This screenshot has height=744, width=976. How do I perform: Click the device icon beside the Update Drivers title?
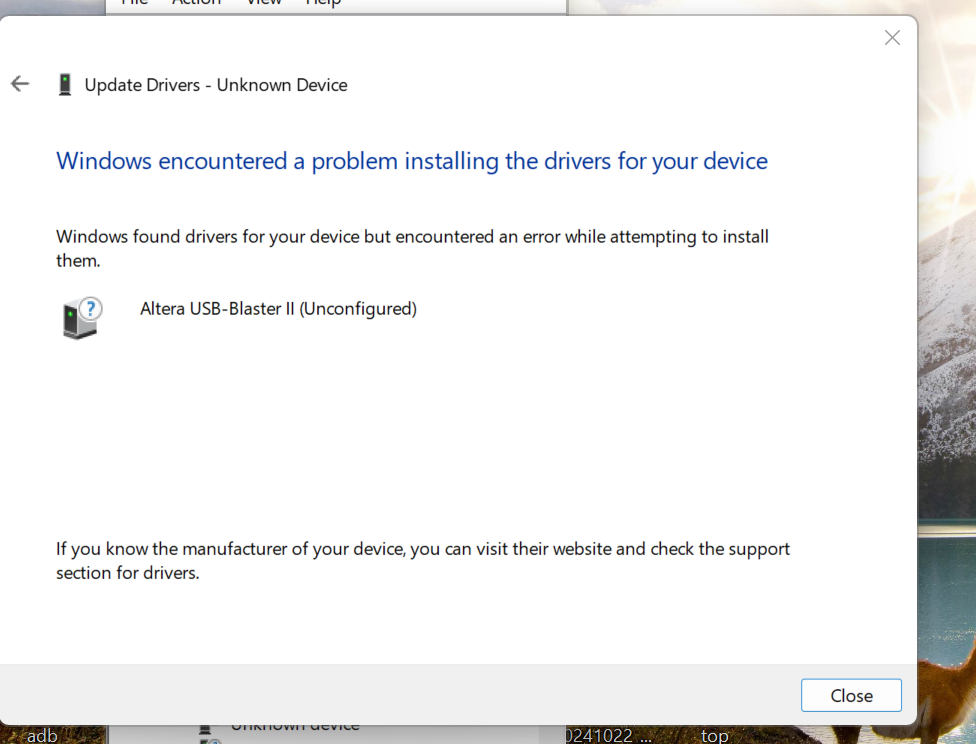[x=65, y=85]
